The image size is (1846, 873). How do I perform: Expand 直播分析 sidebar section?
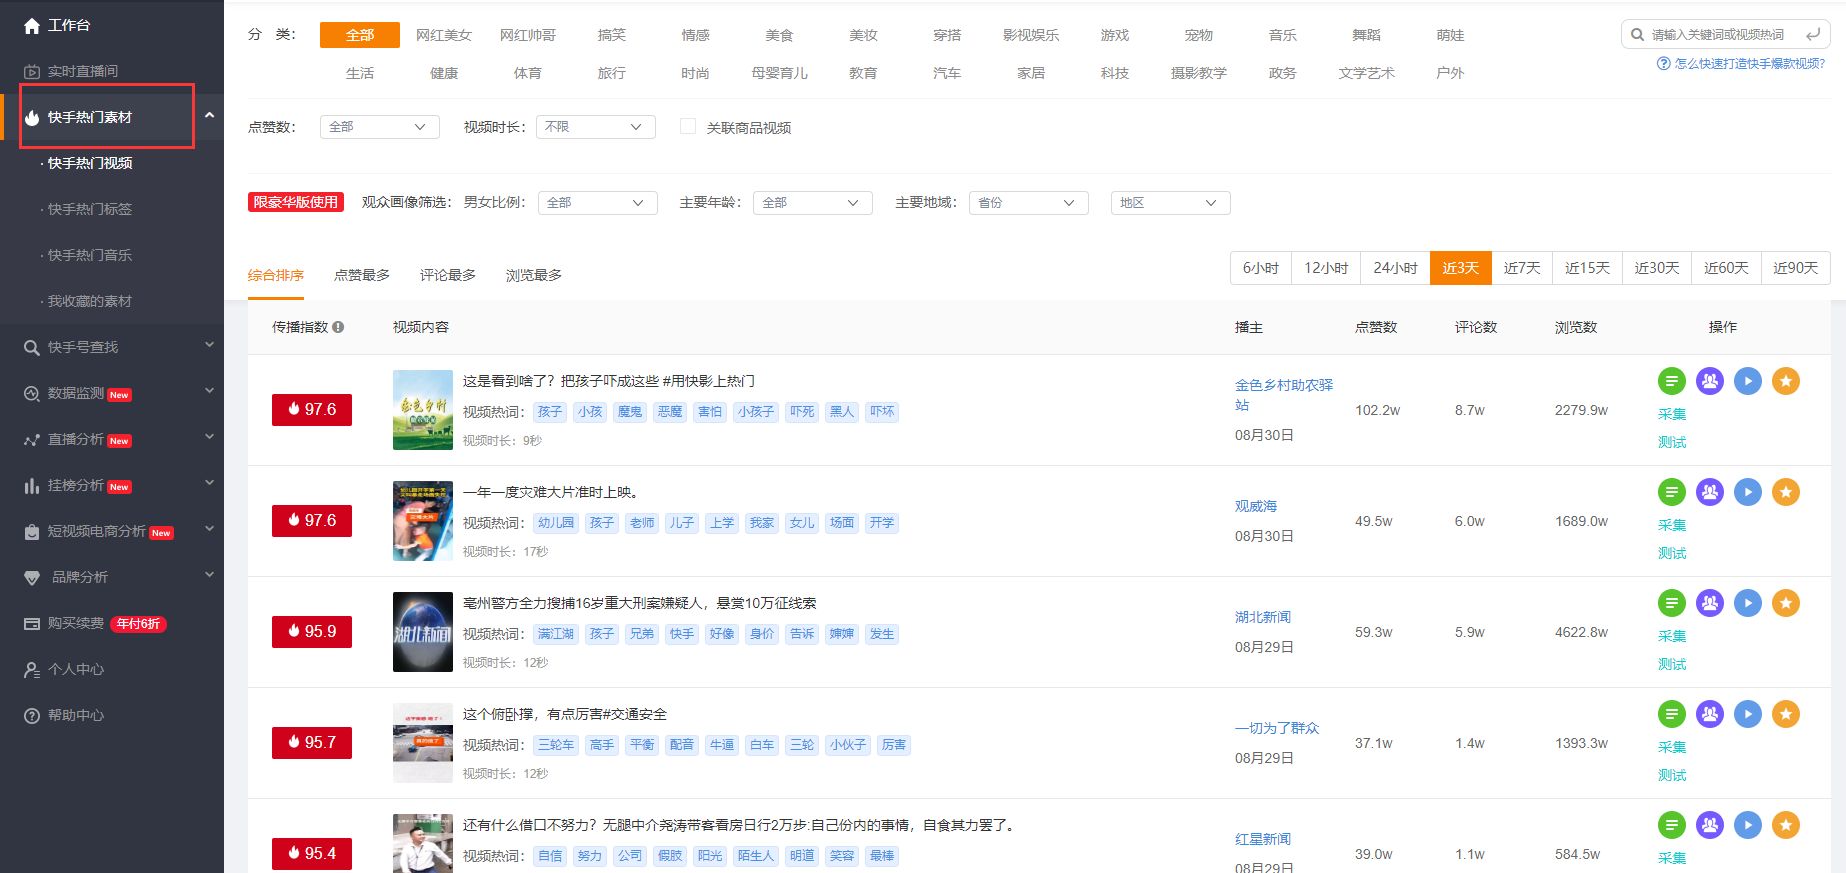pyautogui.click(x=209, y=437)
